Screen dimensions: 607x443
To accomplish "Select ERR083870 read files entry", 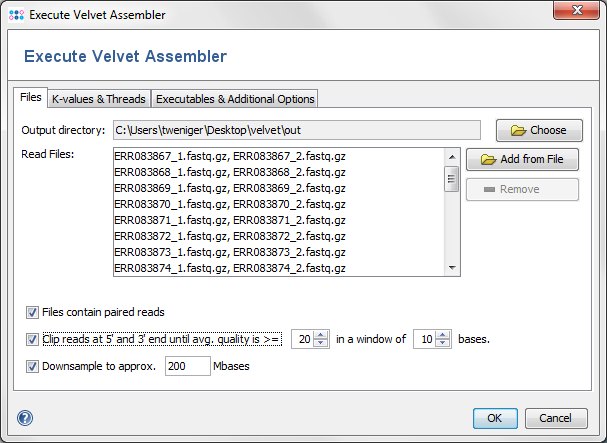I will click(x=230, y=204).
